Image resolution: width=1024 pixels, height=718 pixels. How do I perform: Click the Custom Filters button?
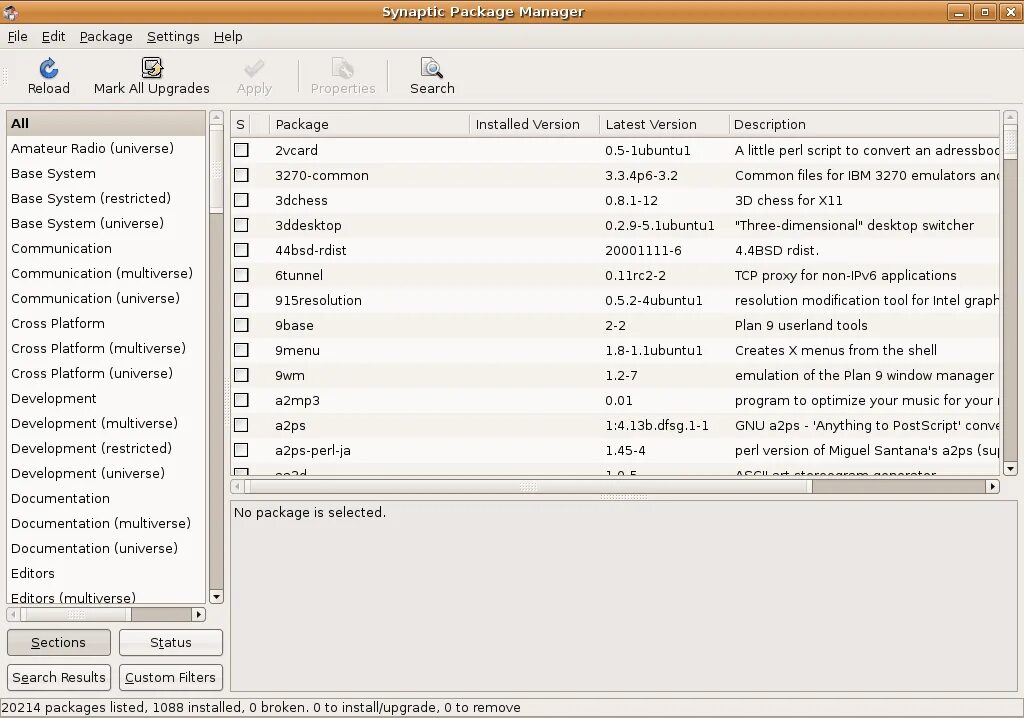point(170,677)
